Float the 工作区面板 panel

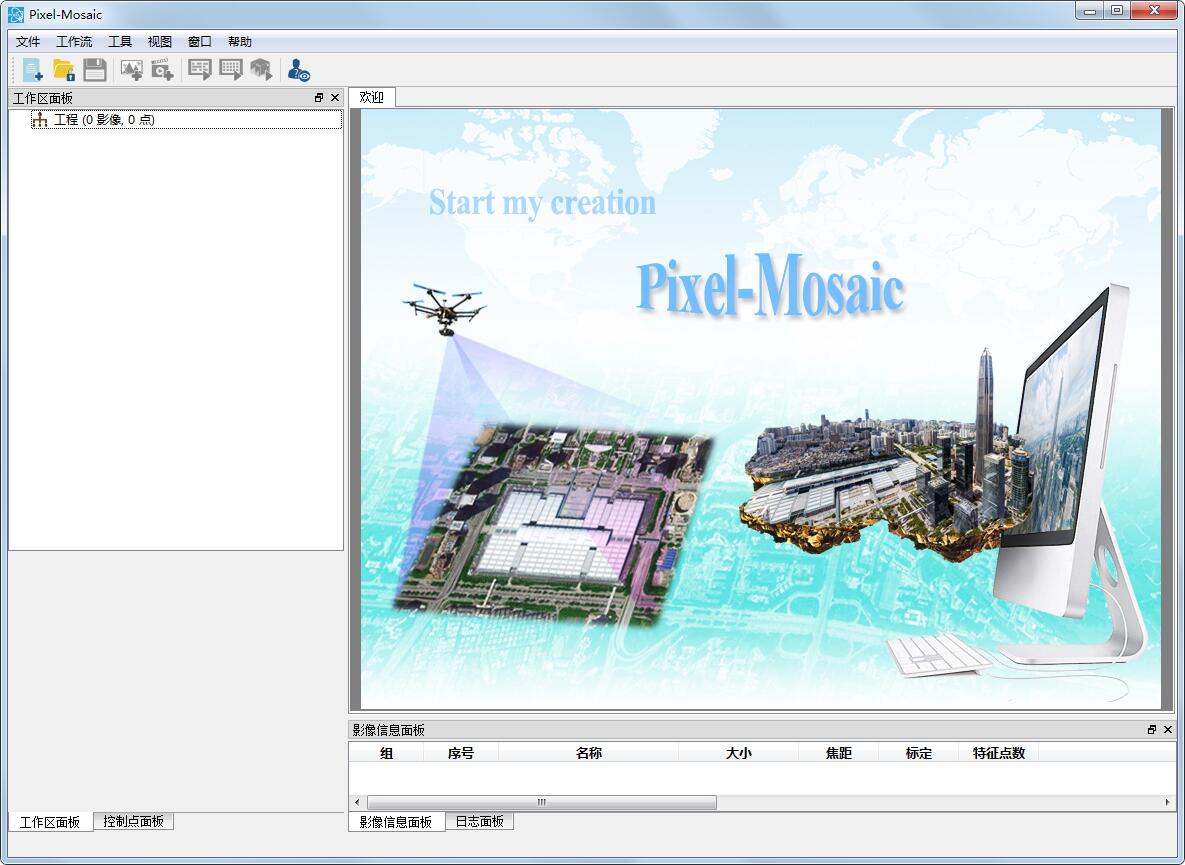tap(319, 97)
